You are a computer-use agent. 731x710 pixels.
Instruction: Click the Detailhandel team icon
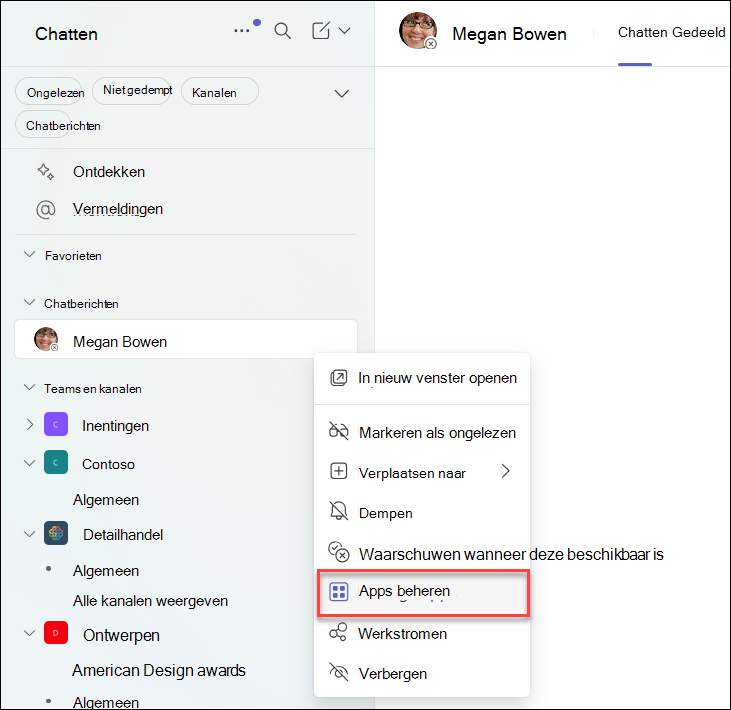click(x=56, y=533)
